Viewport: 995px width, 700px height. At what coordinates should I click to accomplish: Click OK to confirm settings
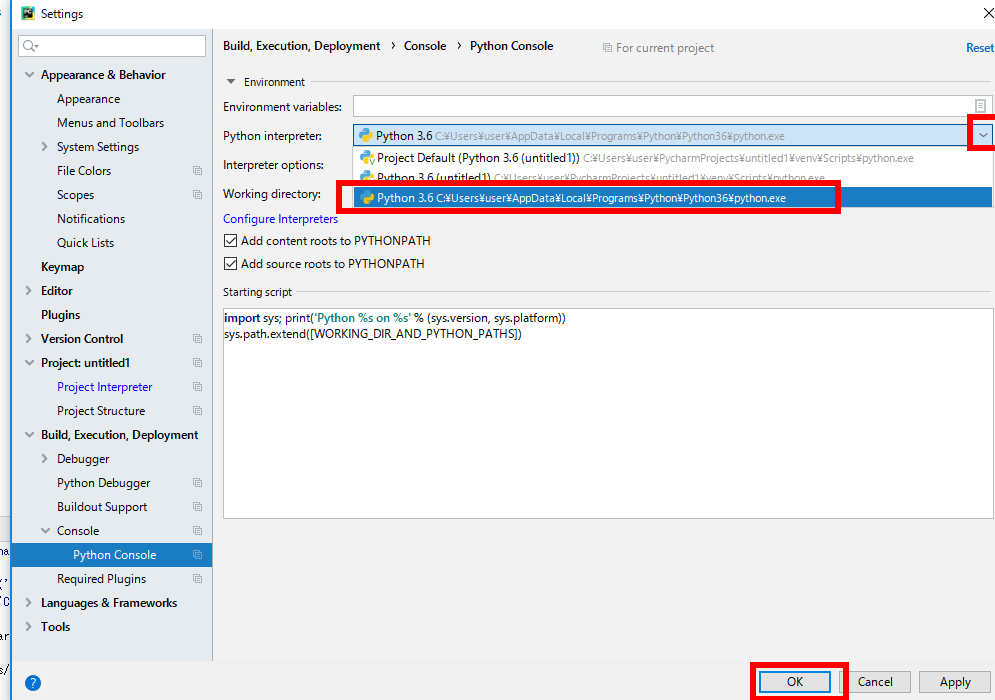coord(794,682)
